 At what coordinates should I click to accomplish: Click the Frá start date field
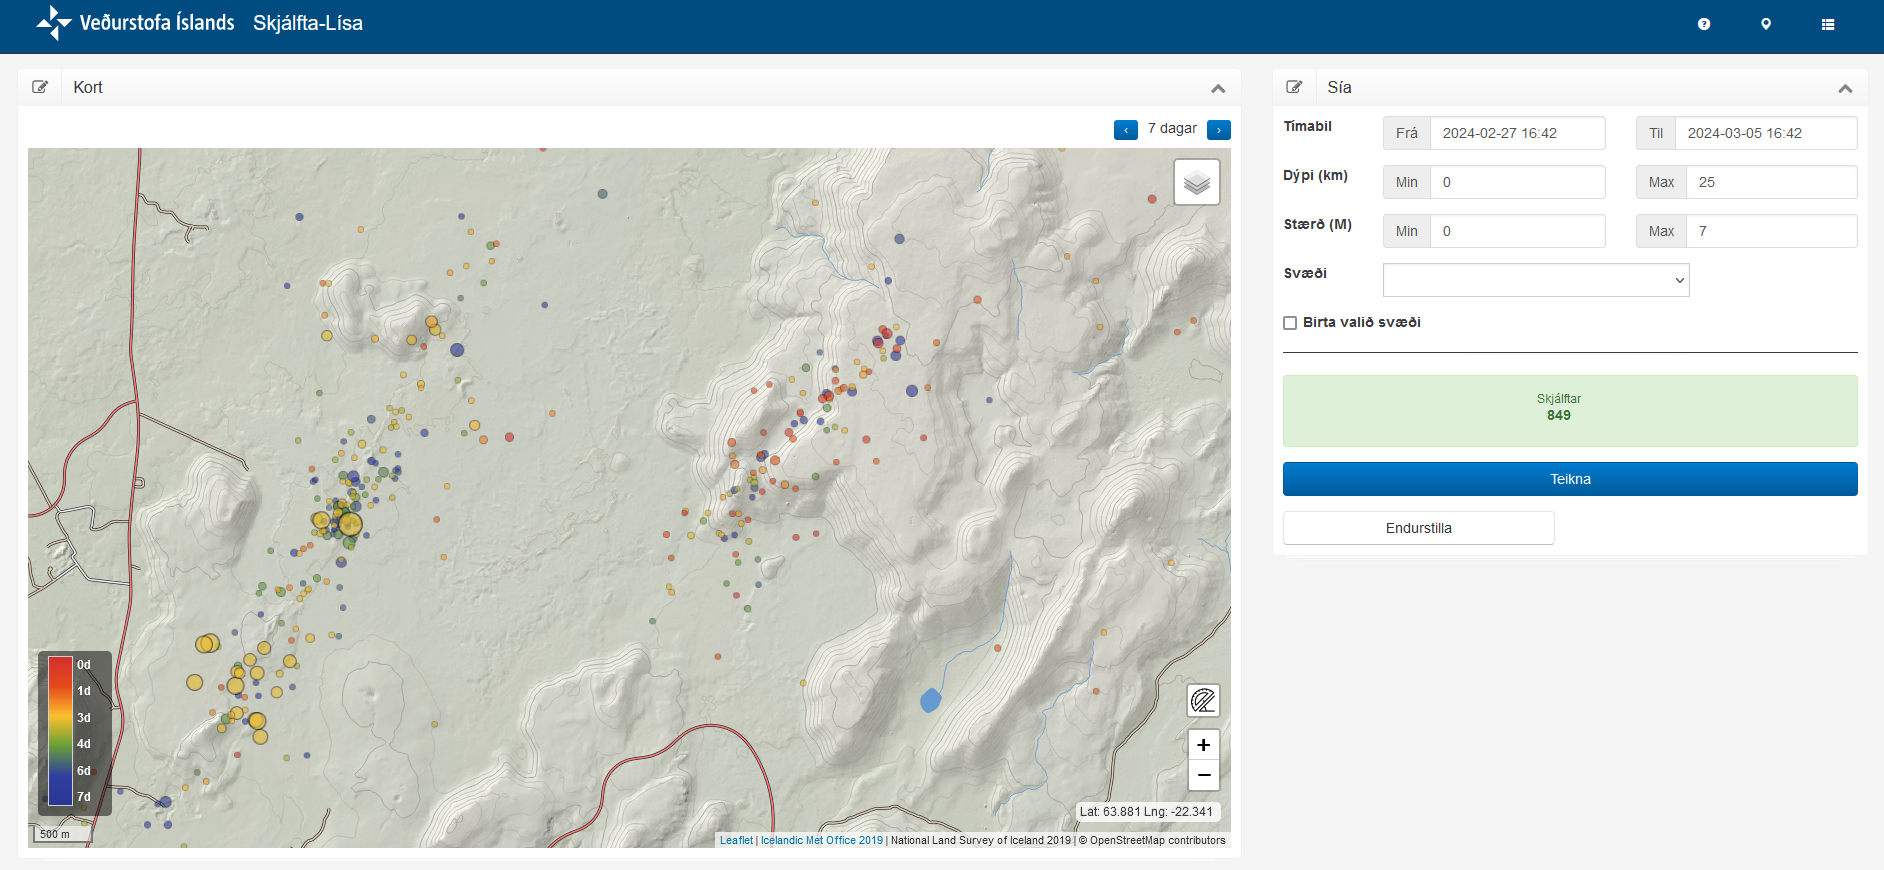[1517, 133]
